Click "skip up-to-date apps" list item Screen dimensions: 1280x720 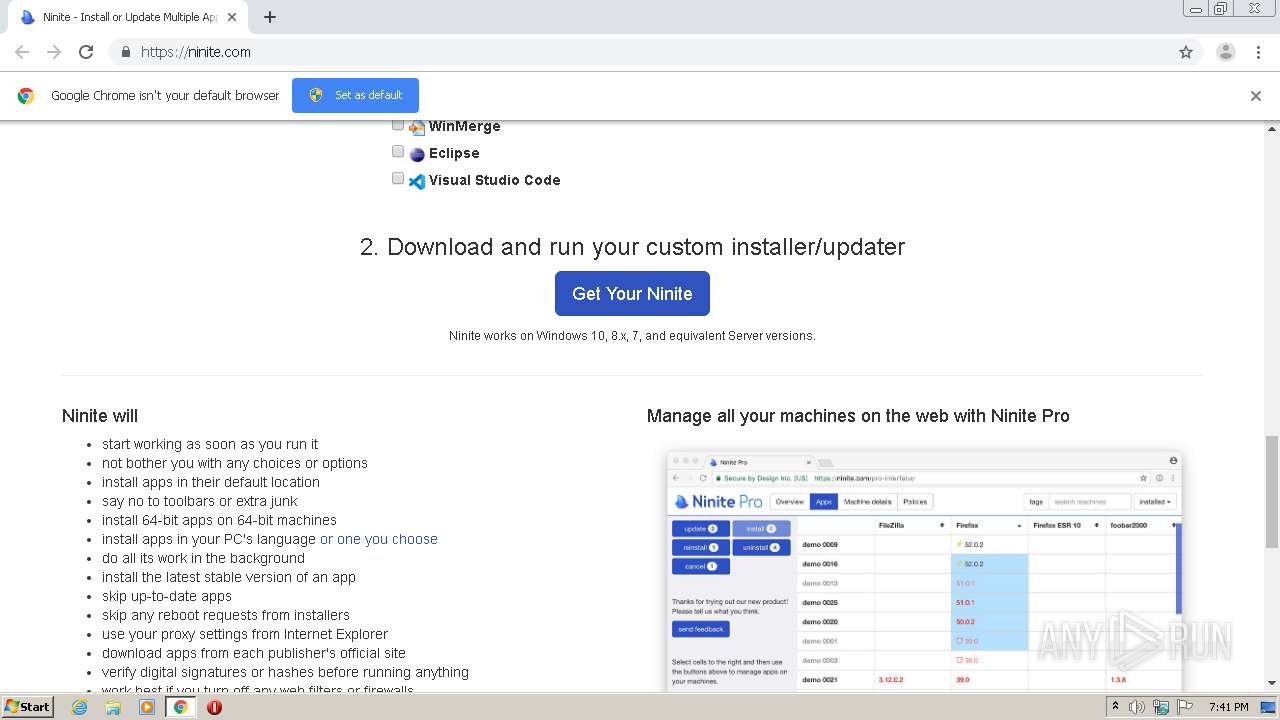click(x=167, y=596)
